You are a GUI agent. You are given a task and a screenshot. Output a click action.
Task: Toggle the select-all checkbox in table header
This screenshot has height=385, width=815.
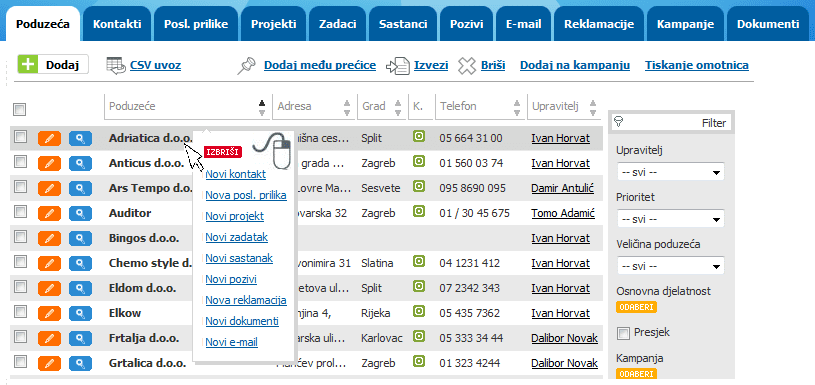[20, 110]
